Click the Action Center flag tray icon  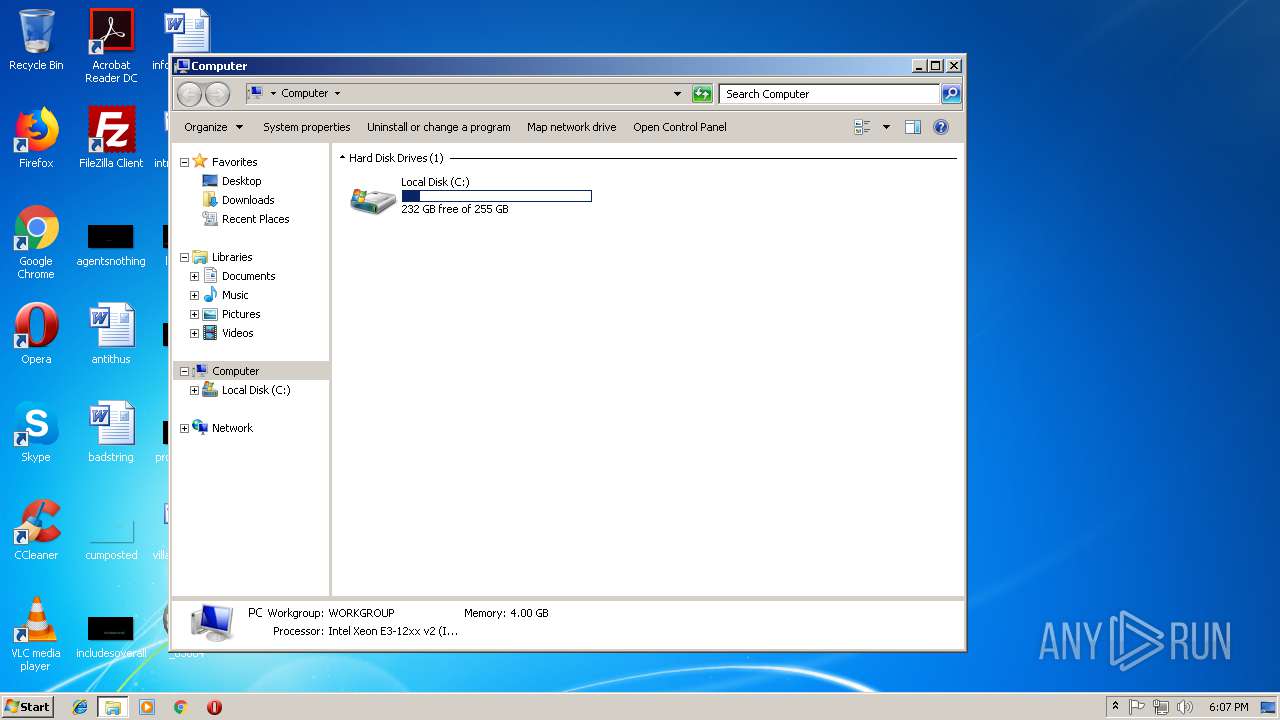(x=1137, y=707)
